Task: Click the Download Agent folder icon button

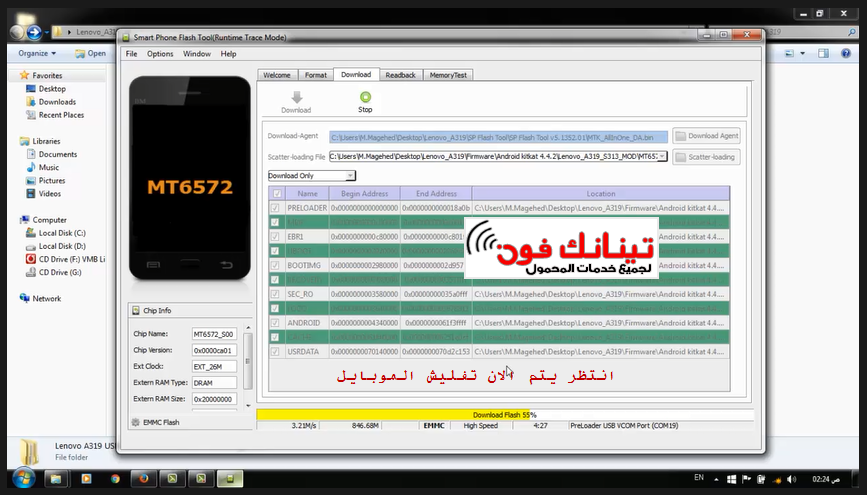Action: tap(706, 136)
